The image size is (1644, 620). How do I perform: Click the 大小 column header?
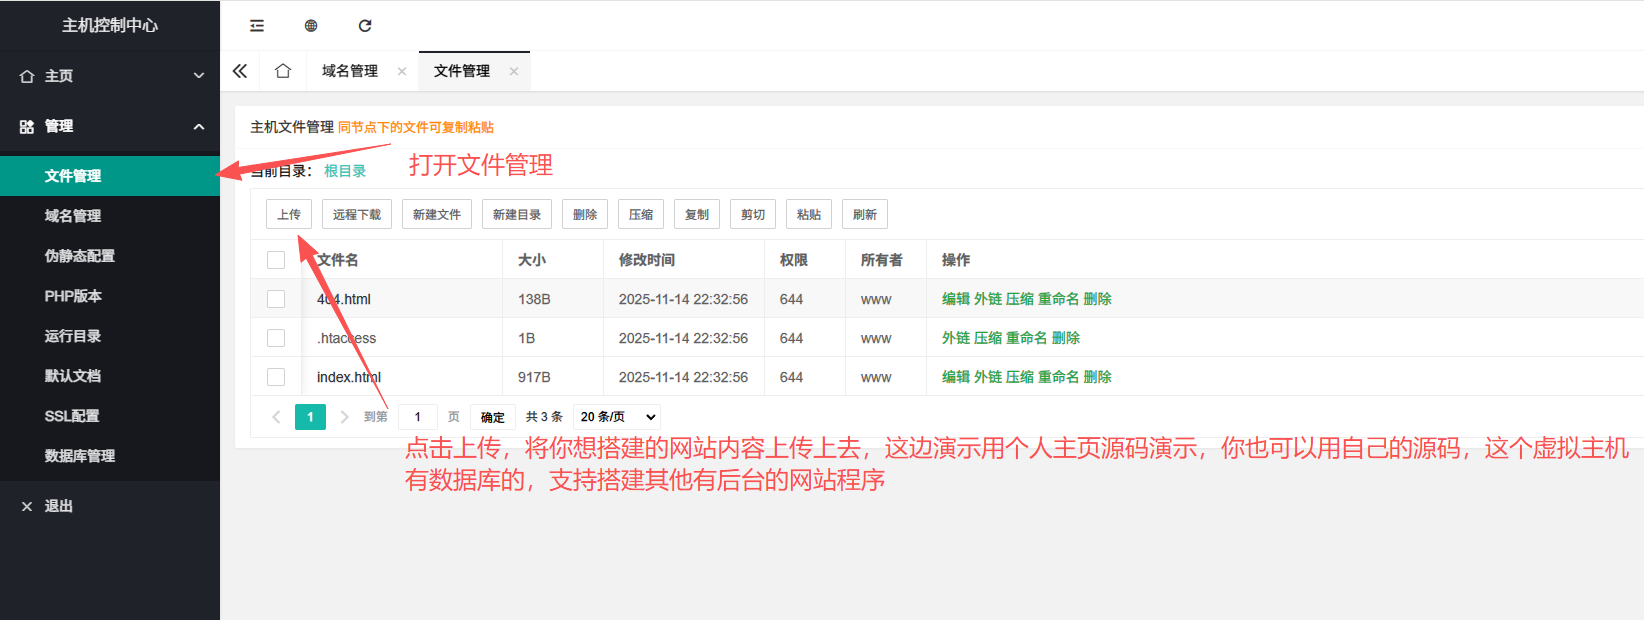click(532, 260)
